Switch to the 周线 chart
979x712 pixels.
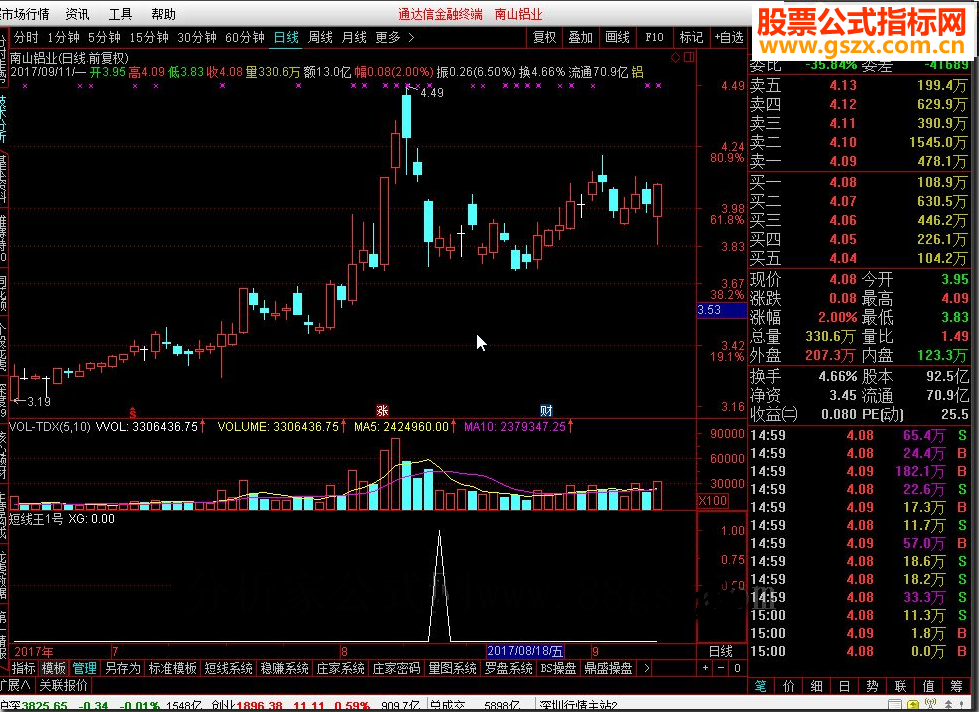[x=320, y=37]
